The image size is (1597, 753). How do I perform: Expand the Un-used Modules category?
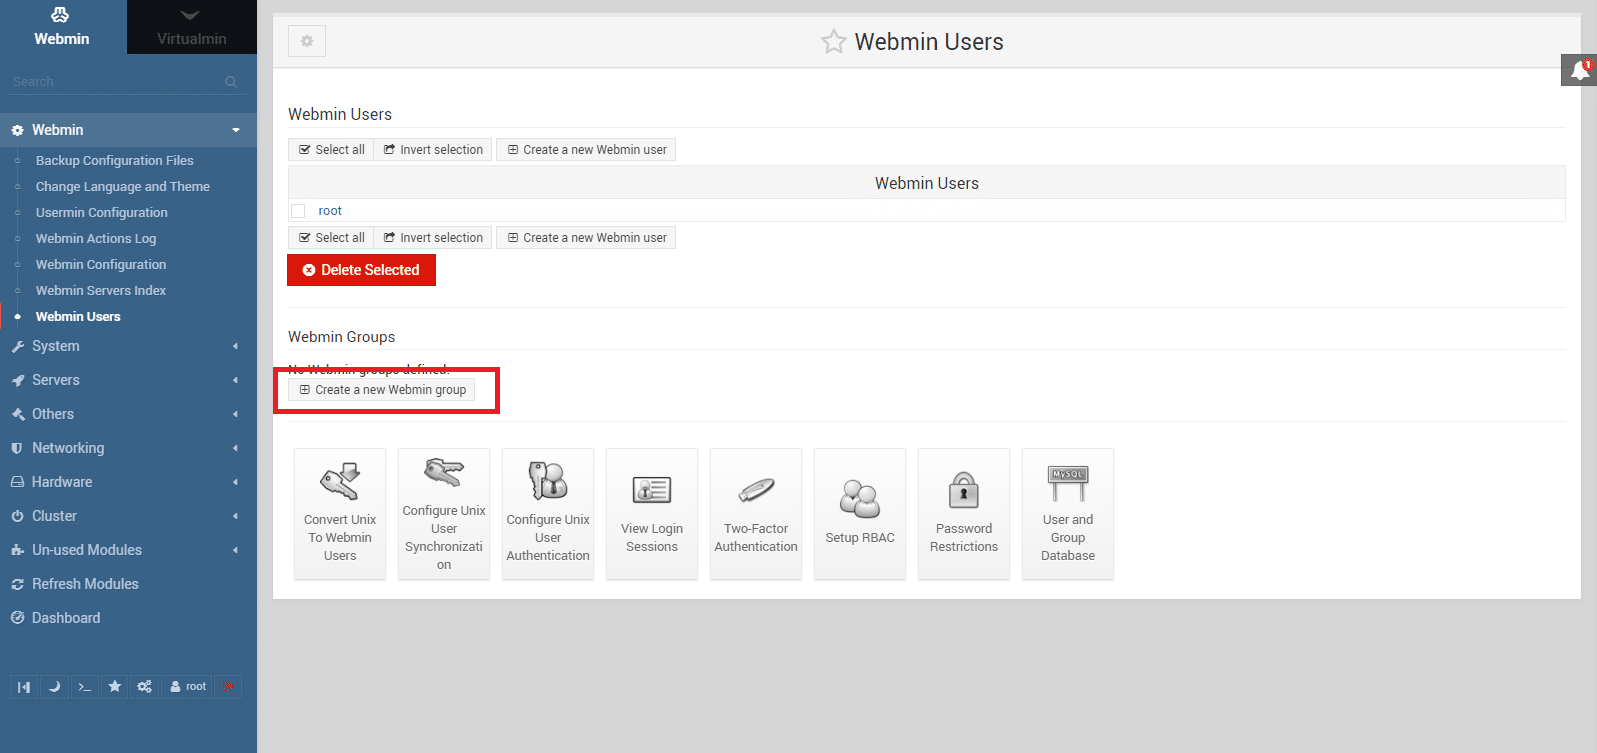click(128, 550)
